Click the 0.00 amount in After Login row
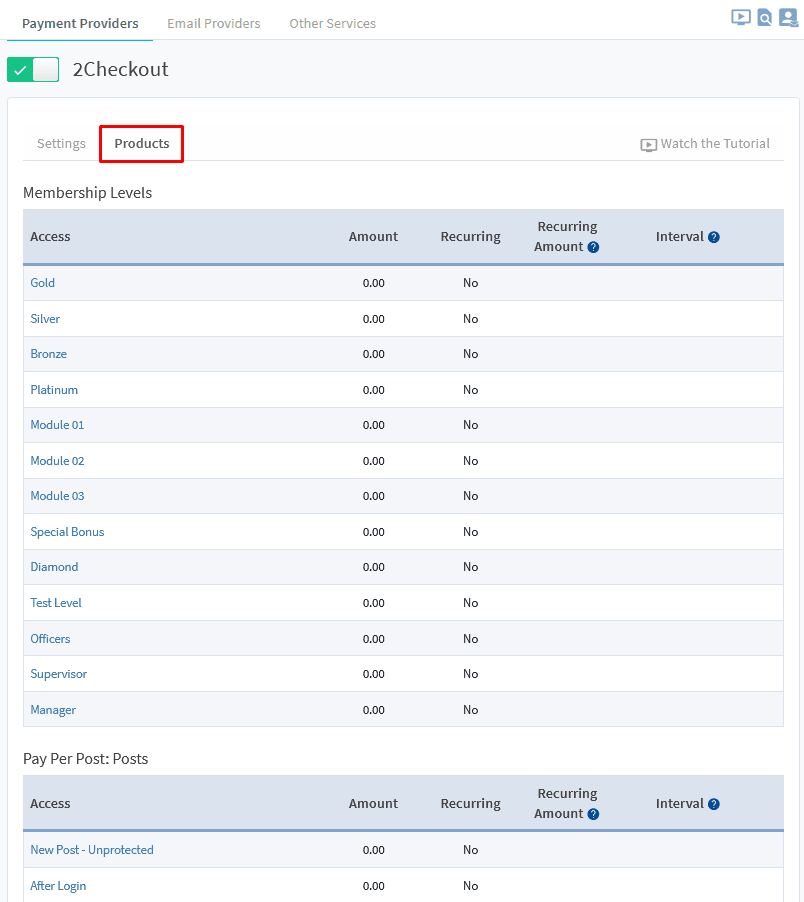The image size is (804, 902). point(374,886)
